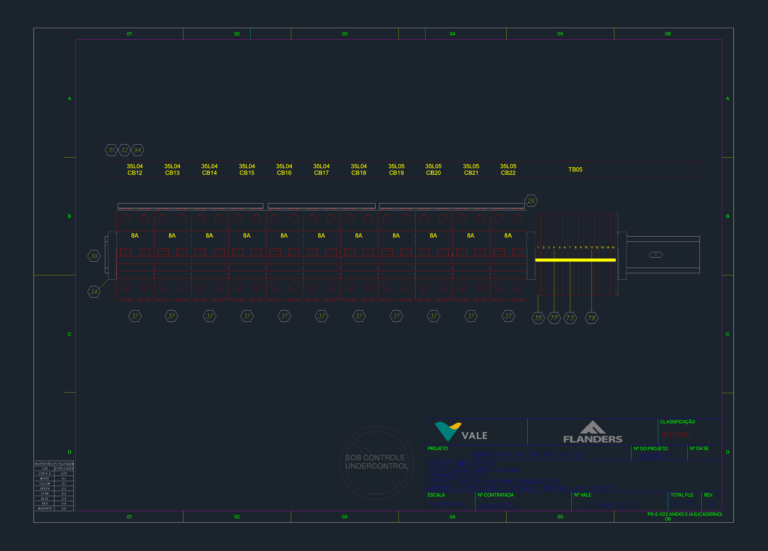Click the PROJETO field label

[x=438, y=448]
